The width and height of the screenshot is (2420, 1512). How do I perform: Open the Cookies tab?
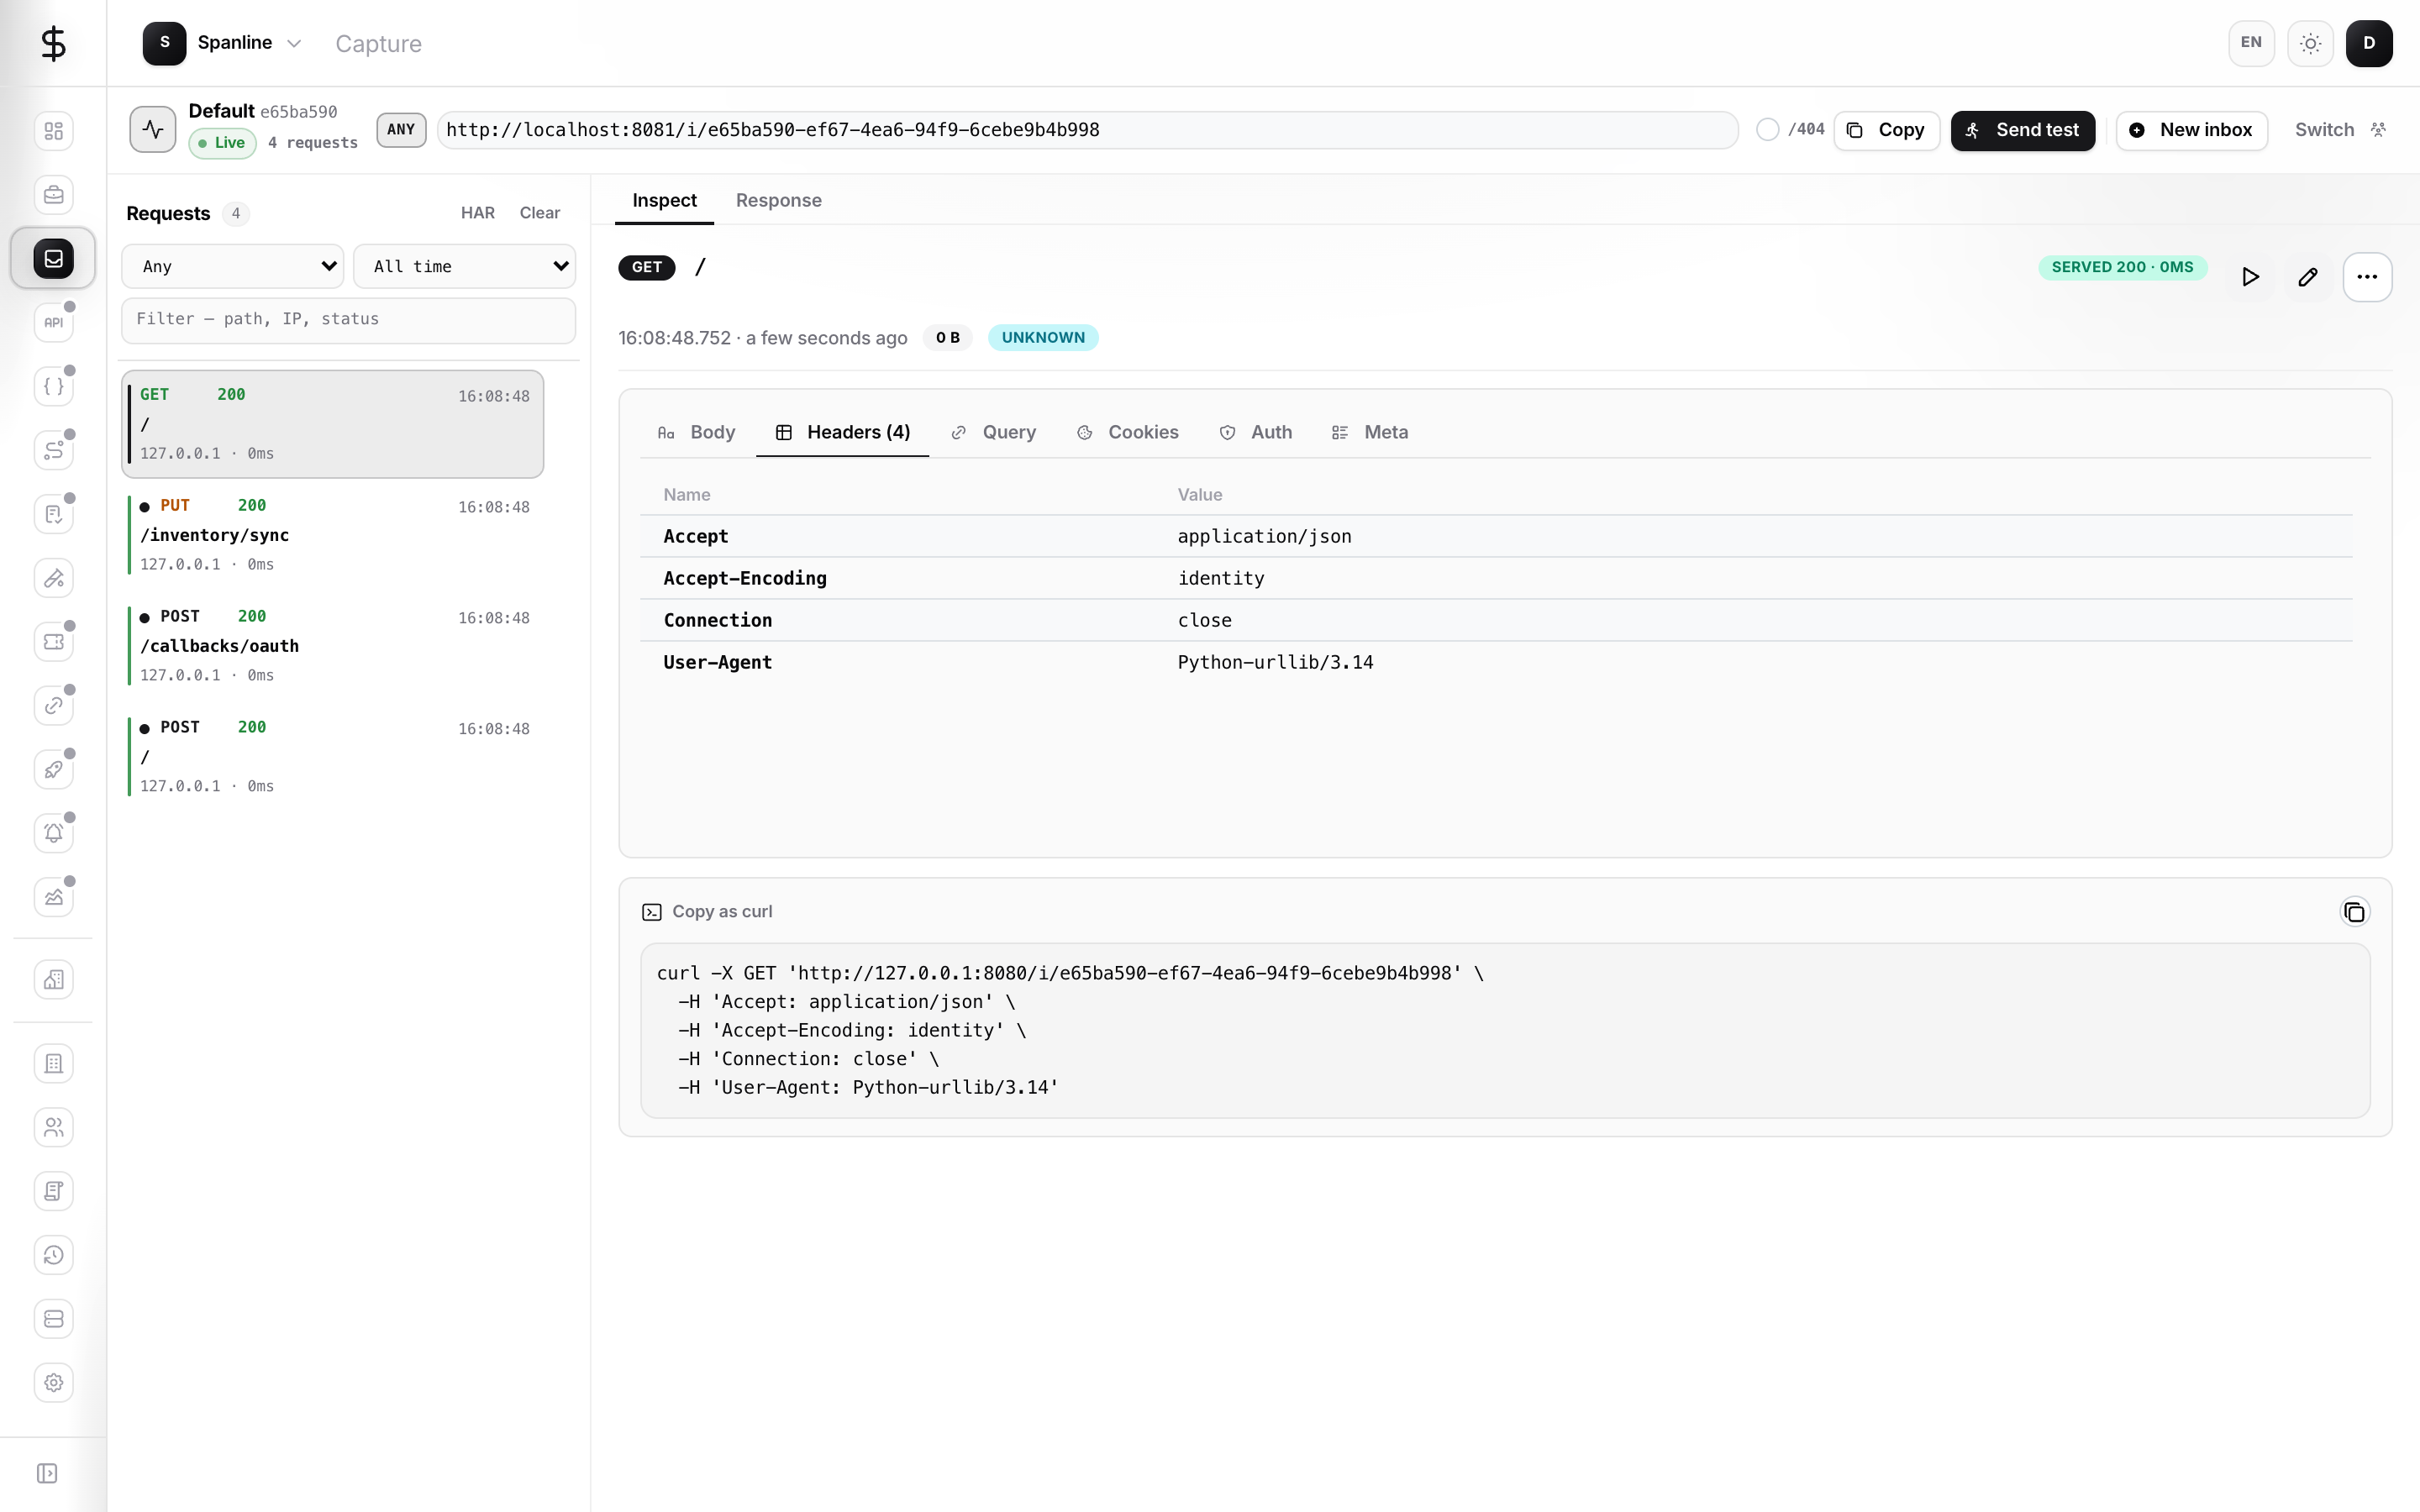point(1128,432)
